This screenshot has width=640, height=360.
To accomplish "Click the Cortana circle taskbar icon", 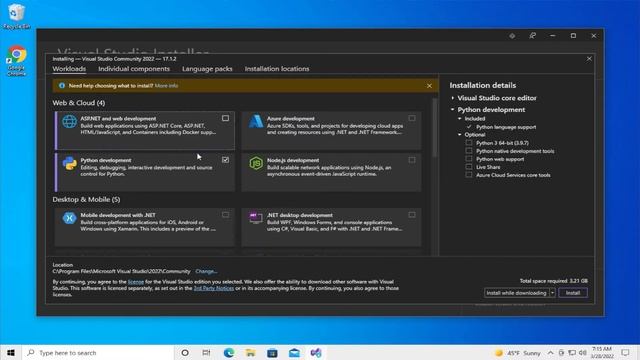I will tap(185, 353).
